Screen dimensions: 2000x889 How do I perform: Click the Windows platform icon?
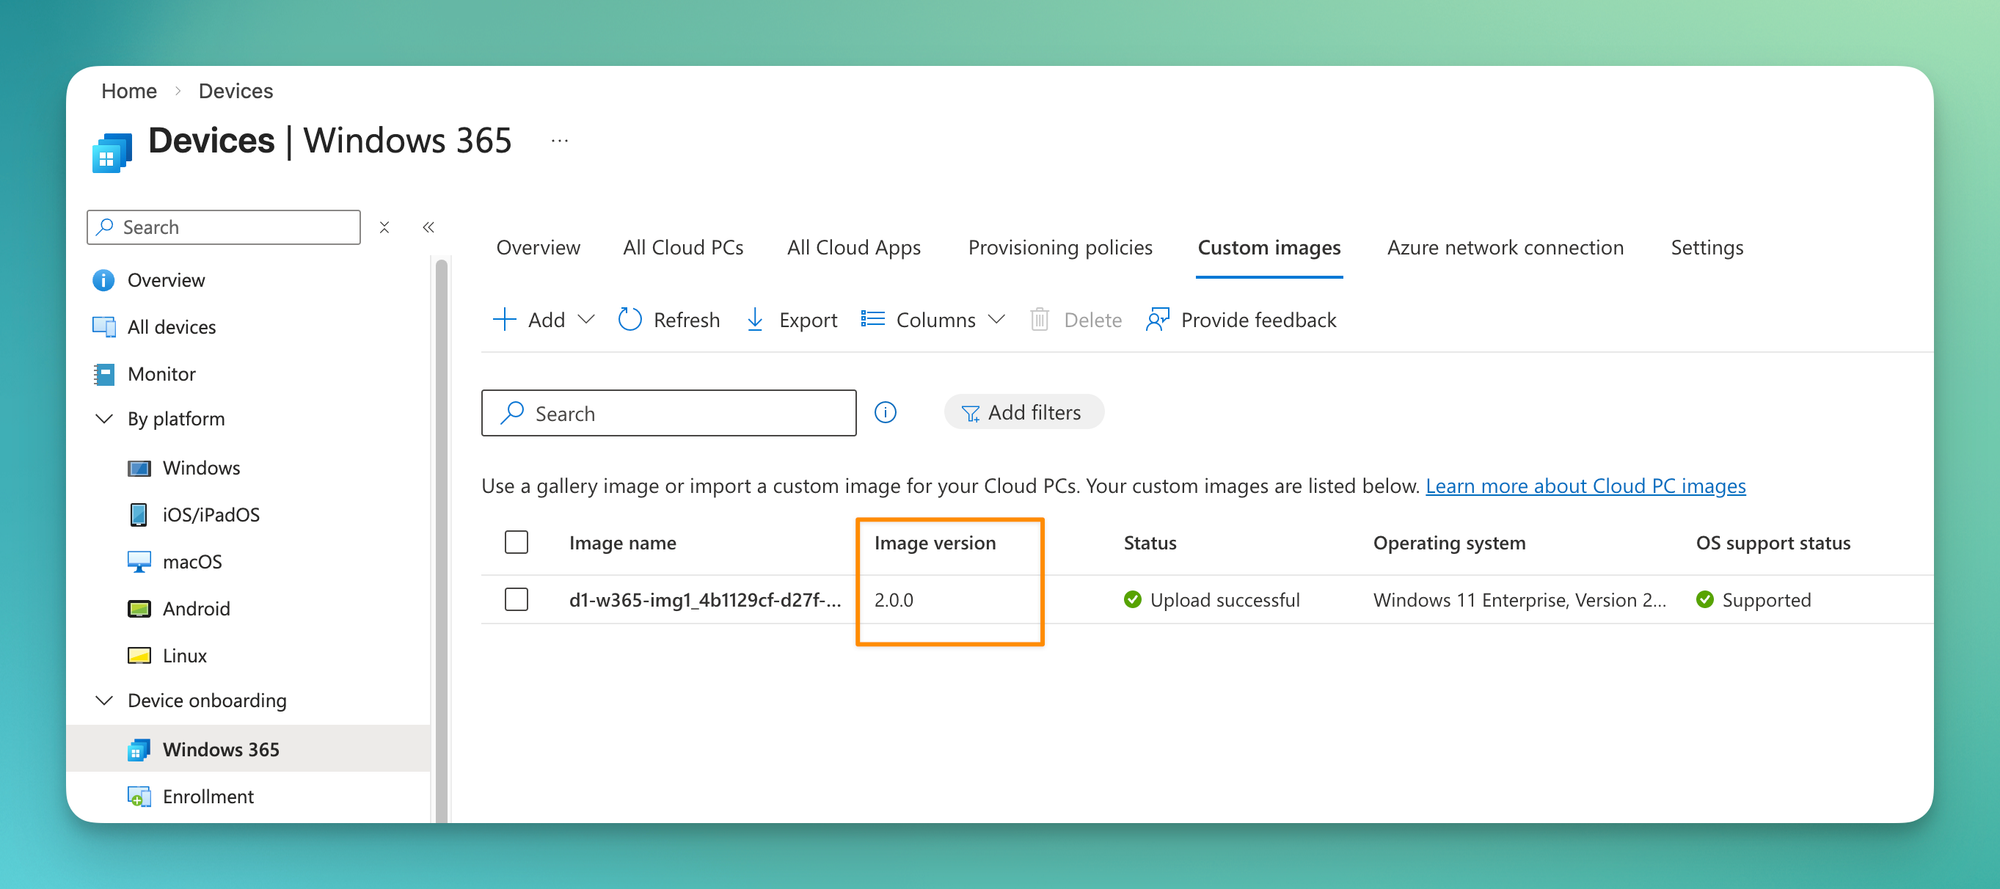coord(140,468)
